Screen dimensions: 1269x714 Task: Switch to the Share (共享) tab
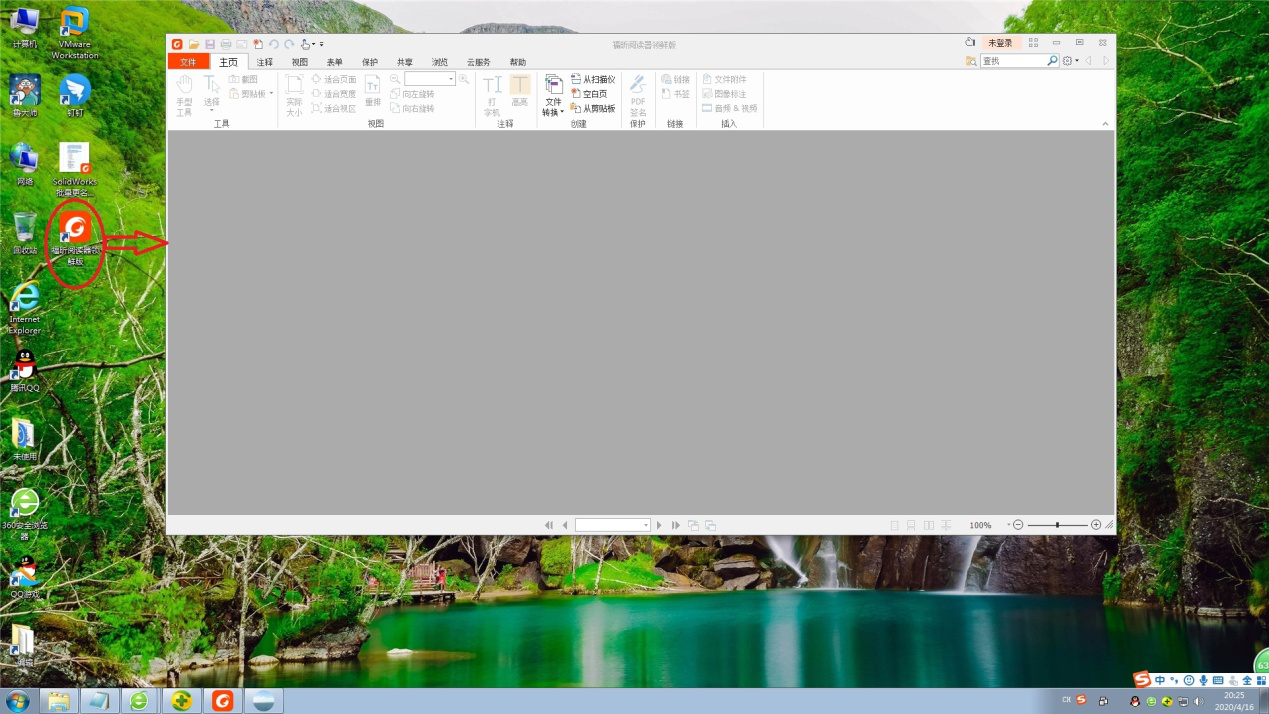coord(404,62)
